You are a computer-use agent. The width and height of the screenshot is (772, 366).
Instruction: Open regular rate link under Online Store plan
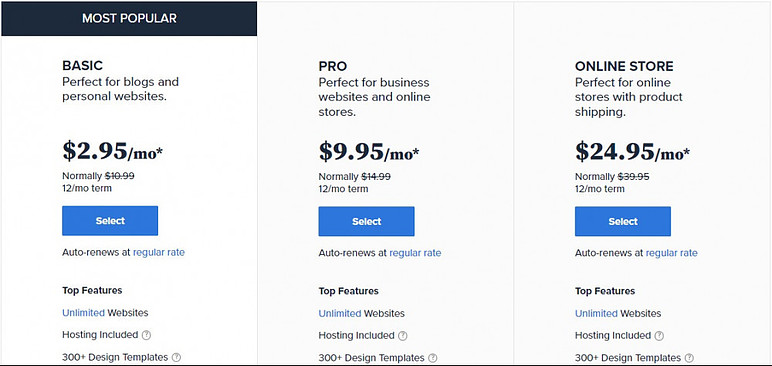point(672,253)
